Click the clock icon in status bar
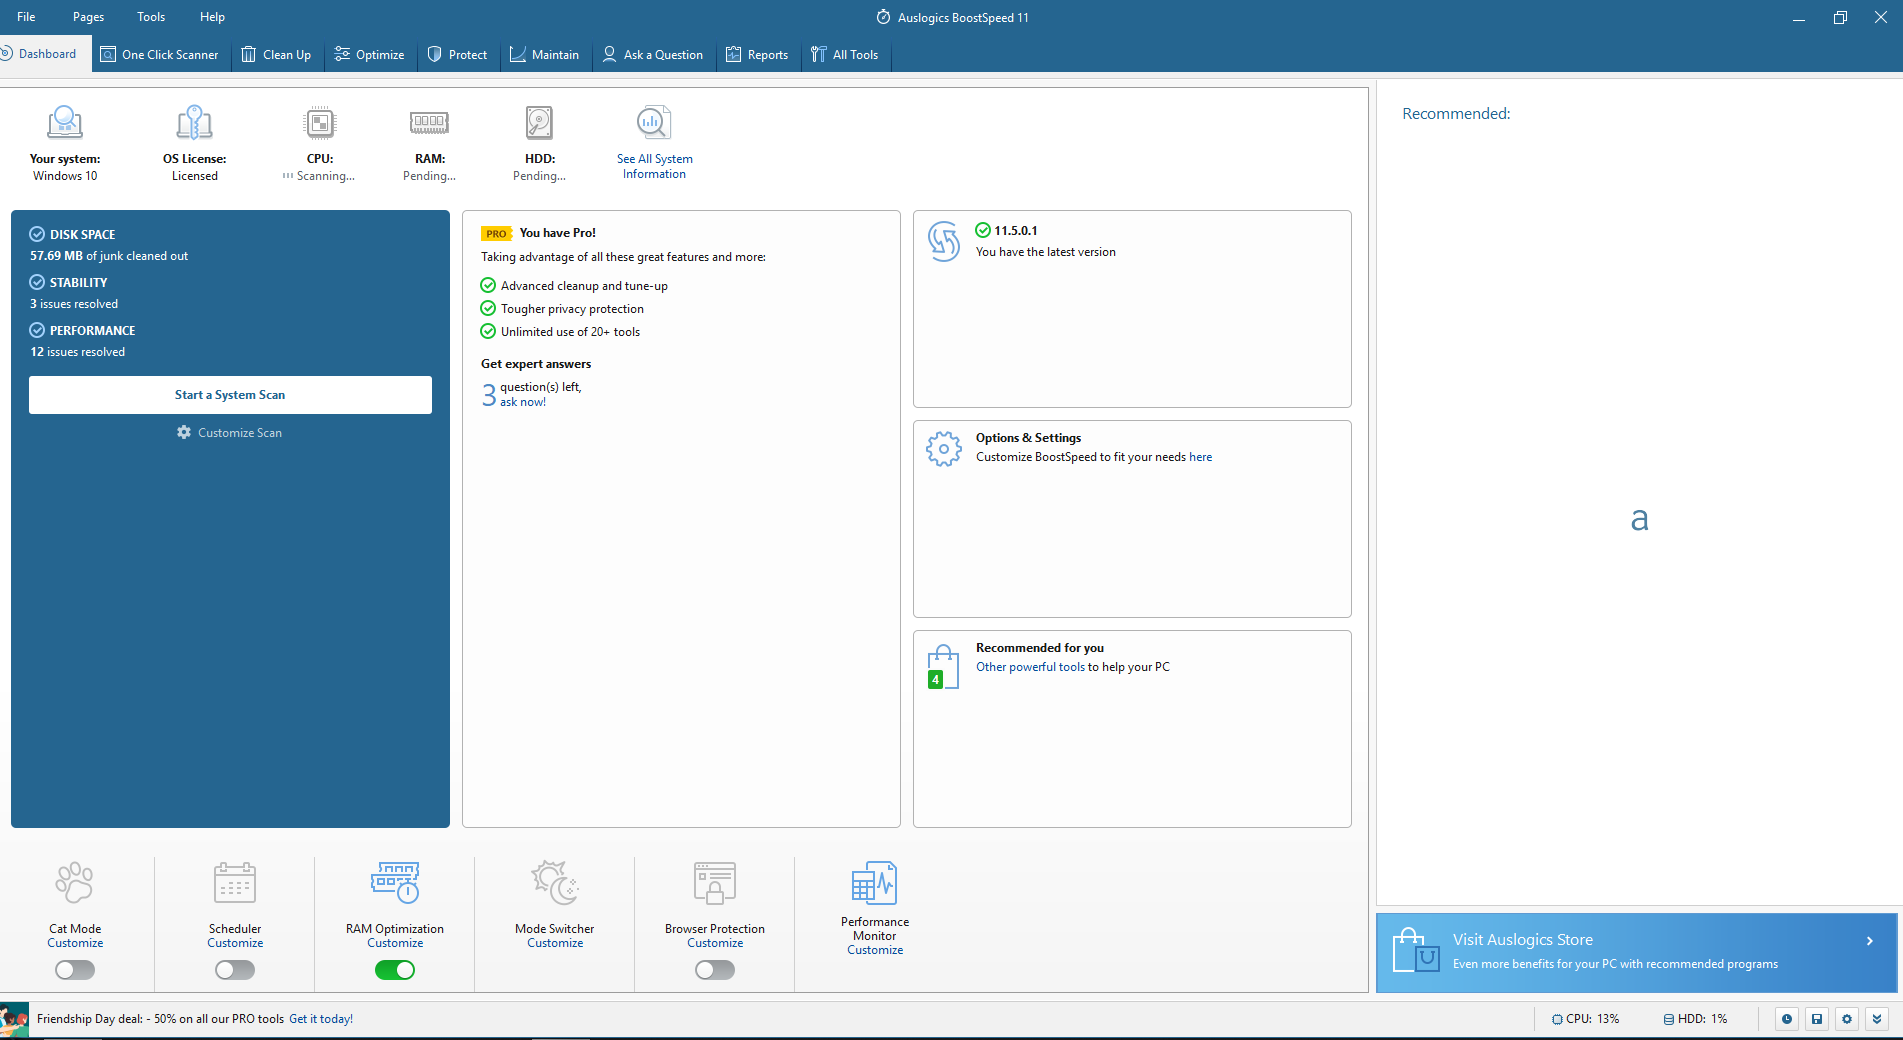Image resolution: width=1903 pixels, height=1040 pixels. coord(1787,1019)
